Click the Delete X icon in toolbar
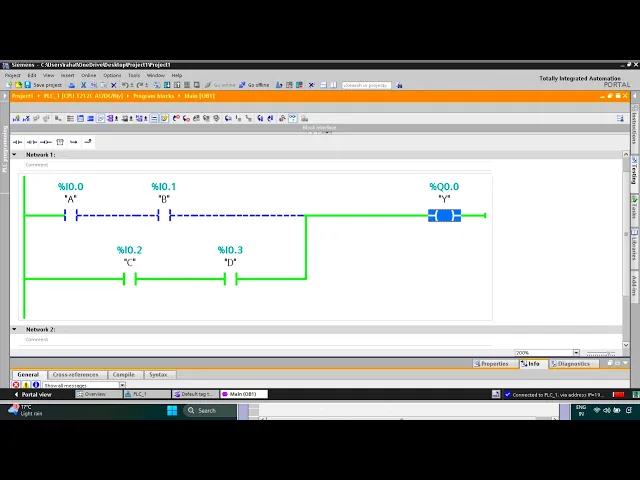This screenshot has height=480, width=640. tap(113, 85)
